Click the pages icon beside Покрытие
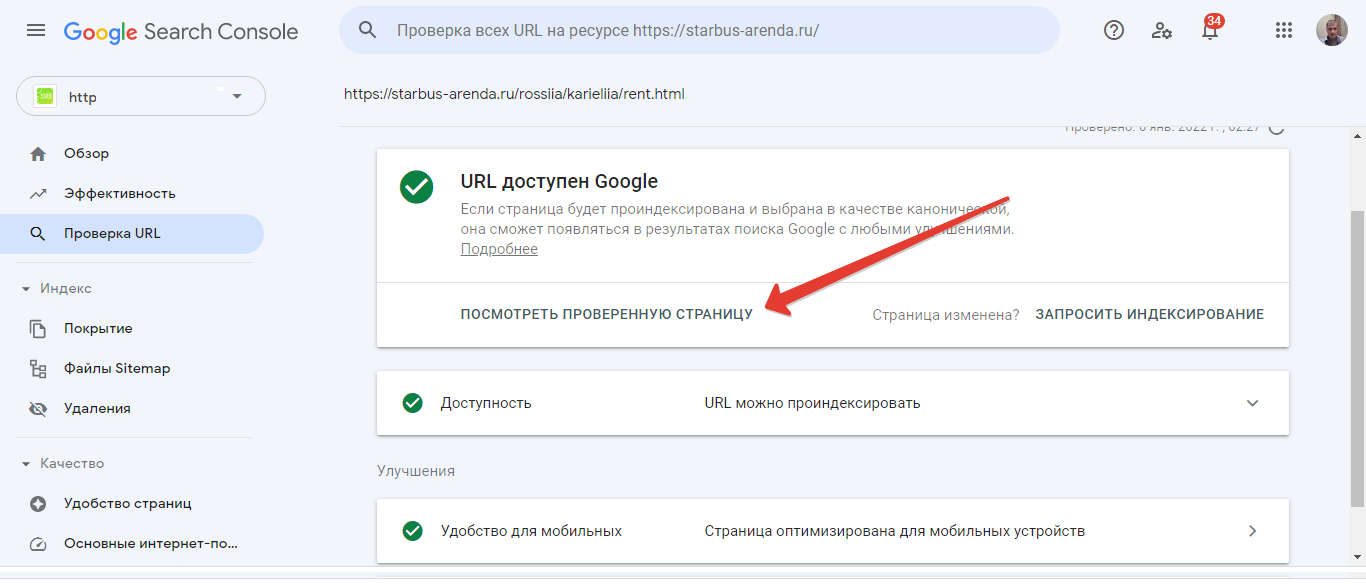 (38, 329)
